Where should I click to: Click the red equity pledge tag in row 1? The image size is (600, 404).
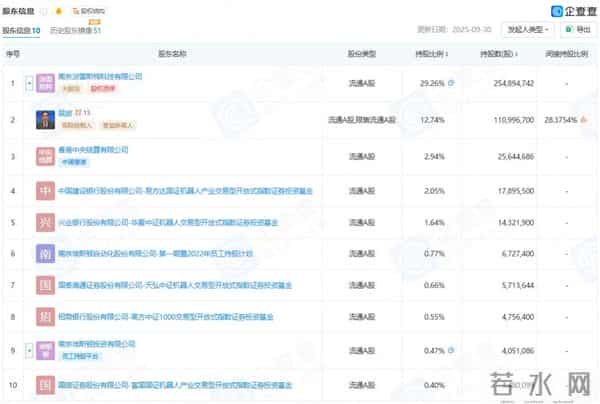(x=103, y=89)
